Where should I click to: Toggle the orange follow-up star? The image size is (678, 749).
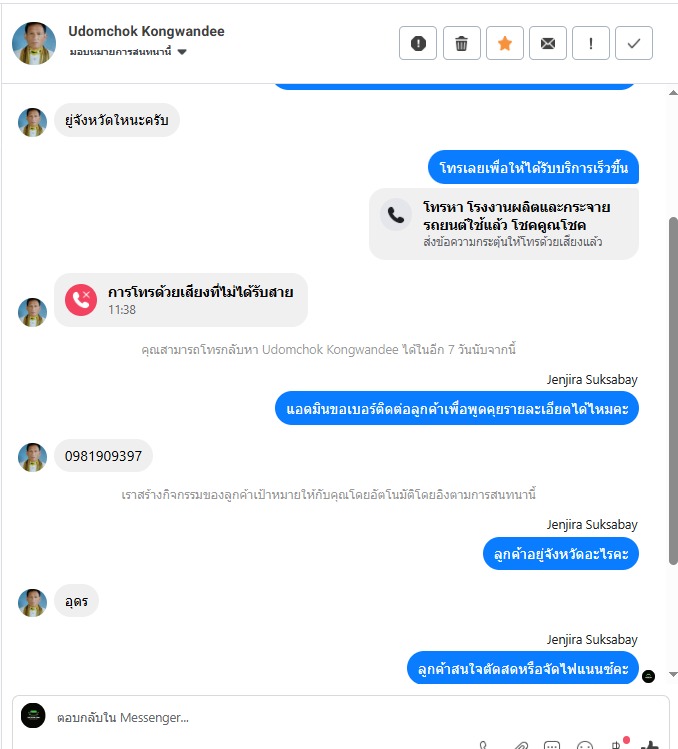click(x=505, y=43)
